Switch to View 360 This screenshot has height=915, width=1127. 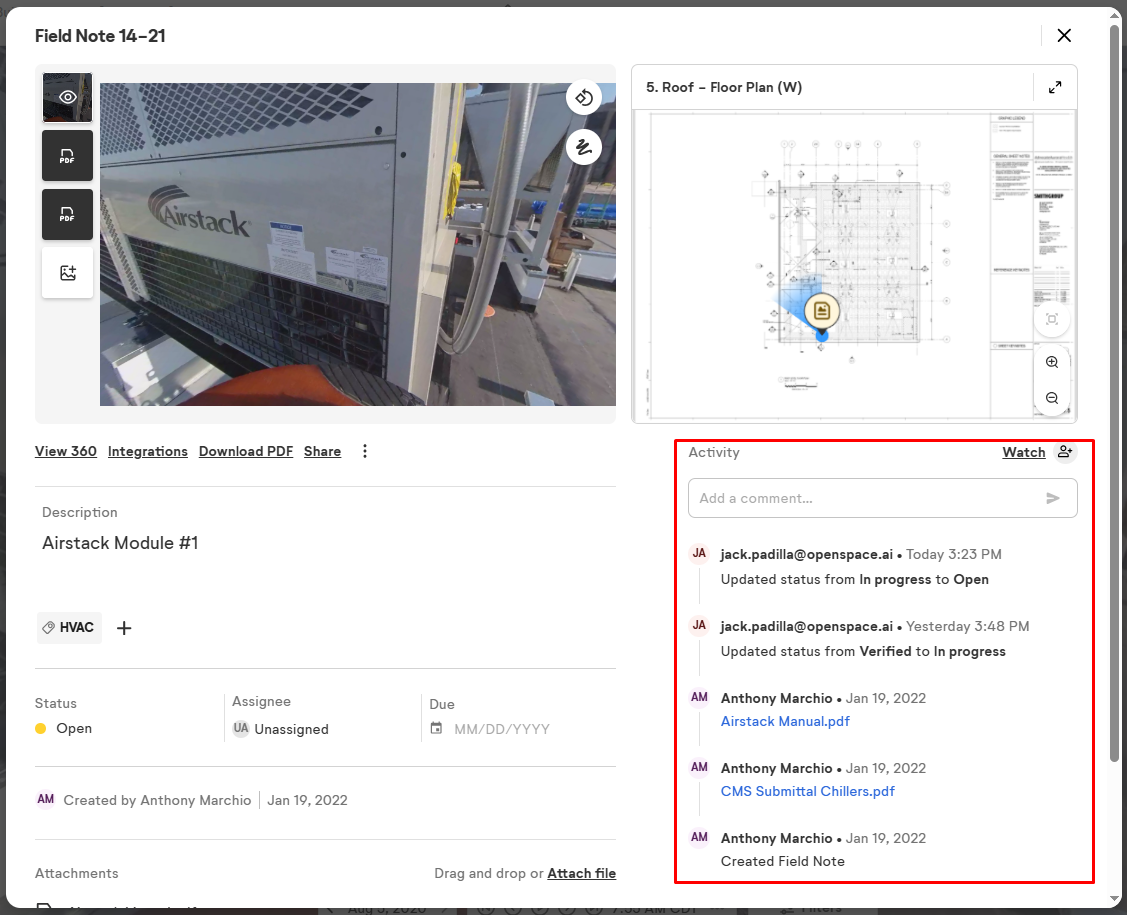coord(66,451)
